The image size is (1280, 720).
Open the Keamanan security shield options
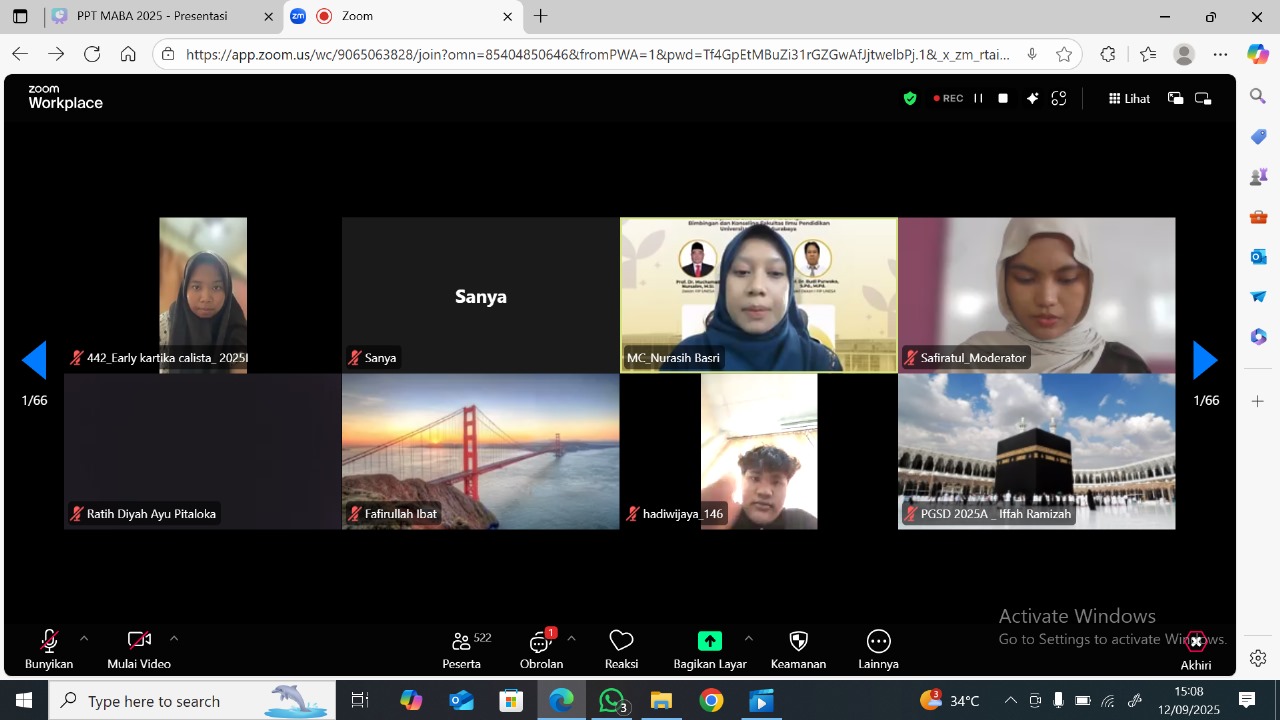[x=798, y=649]
